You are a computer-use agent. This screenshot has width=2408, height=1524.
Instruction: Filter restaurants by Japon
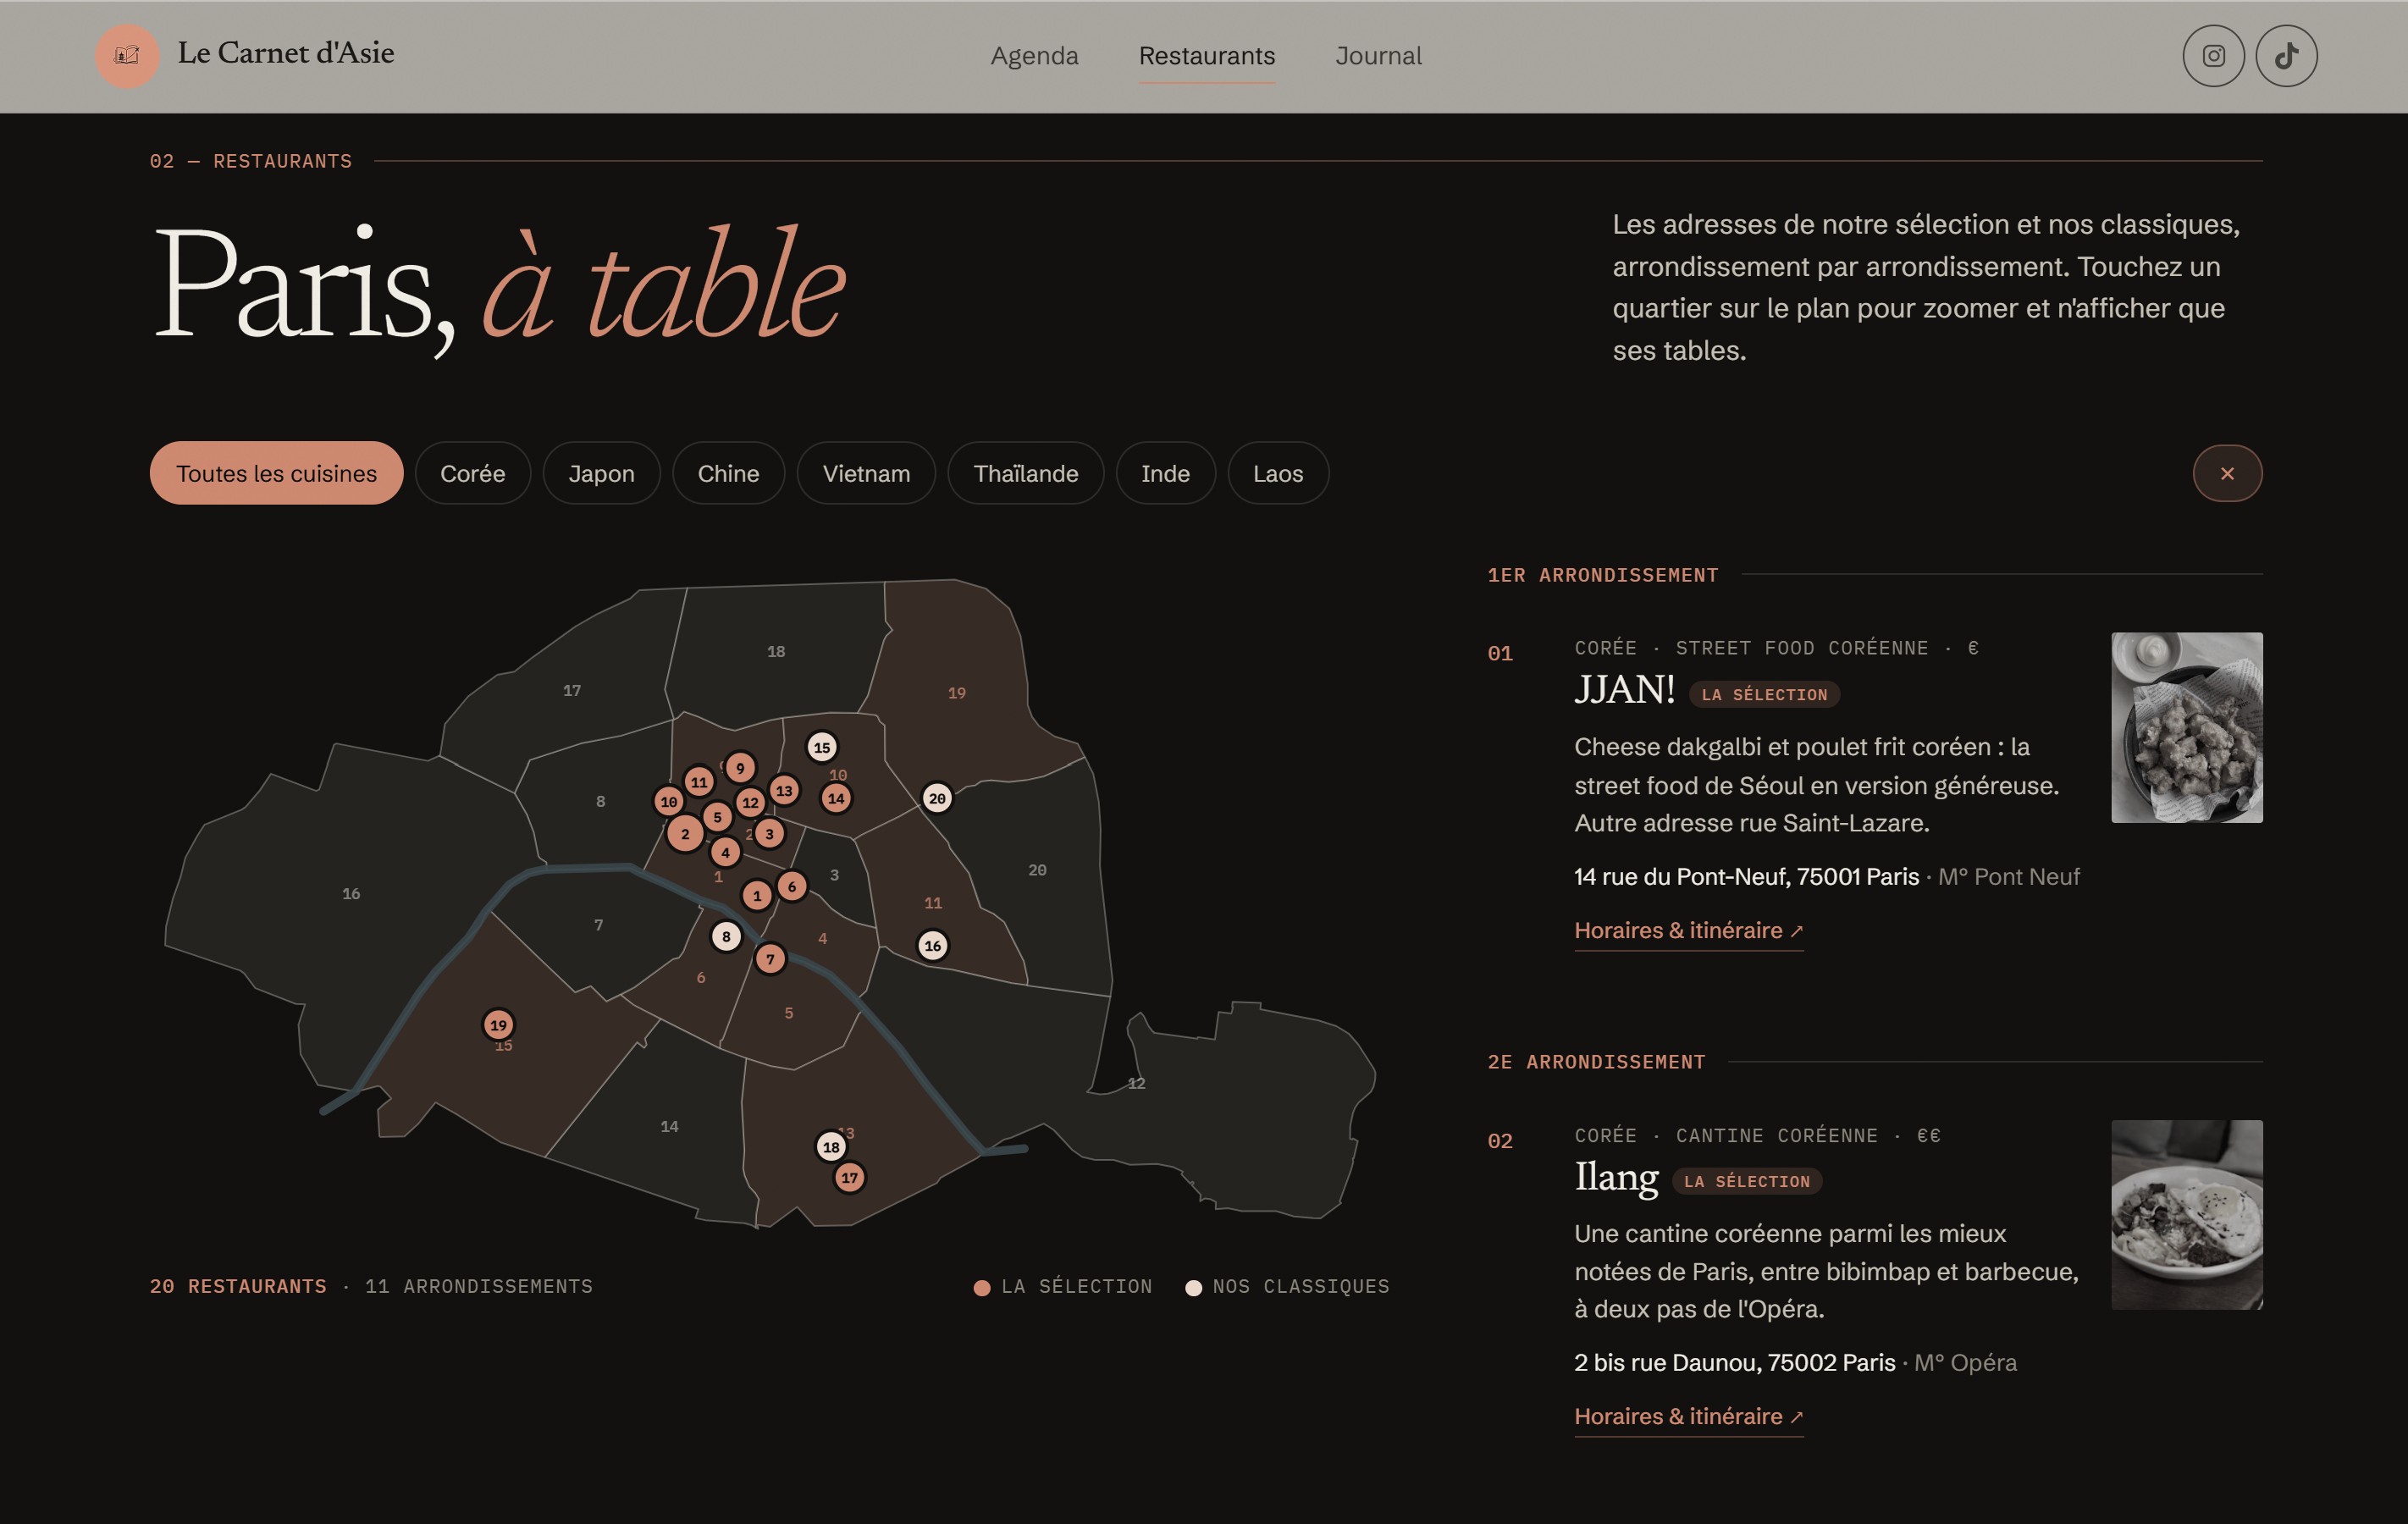pyautogui.click(x=602, y=473)
